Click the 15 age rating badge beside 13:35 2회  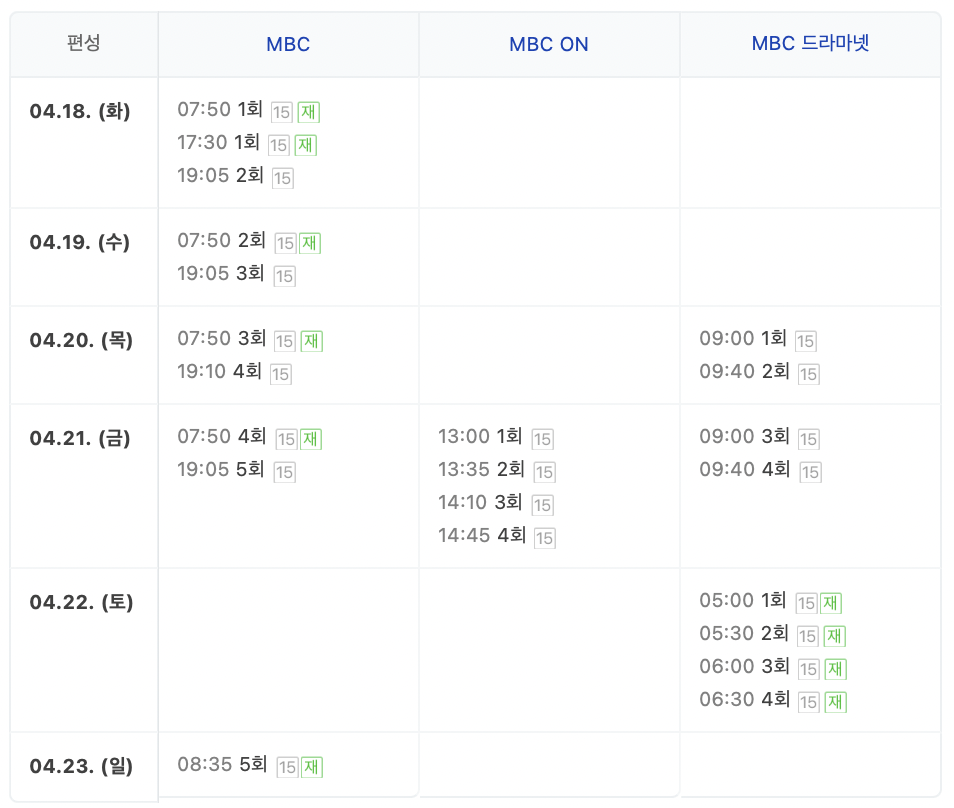point(545,472)
